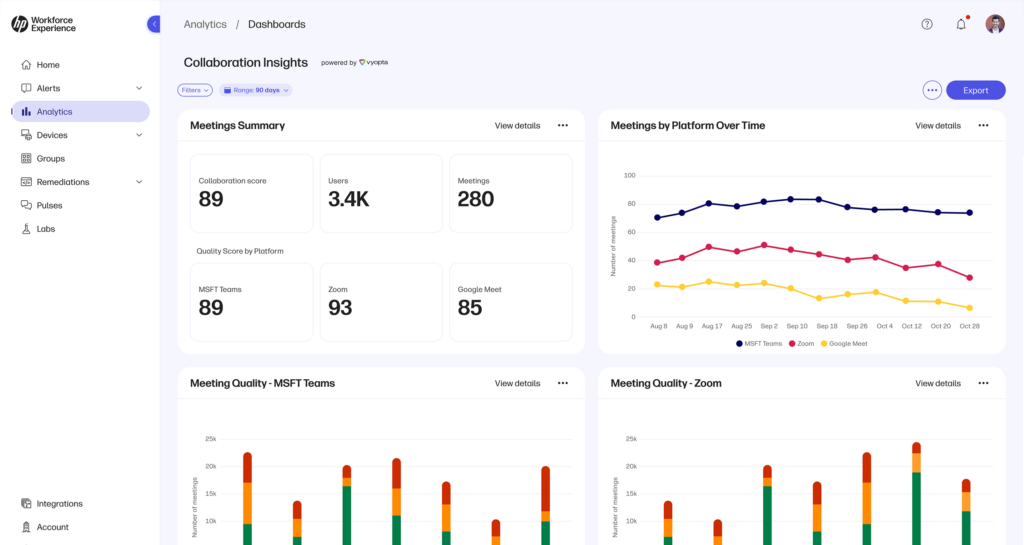1024x545 pixels.
Task: Open notifications bell icon
Action: [x=961, y=24]
